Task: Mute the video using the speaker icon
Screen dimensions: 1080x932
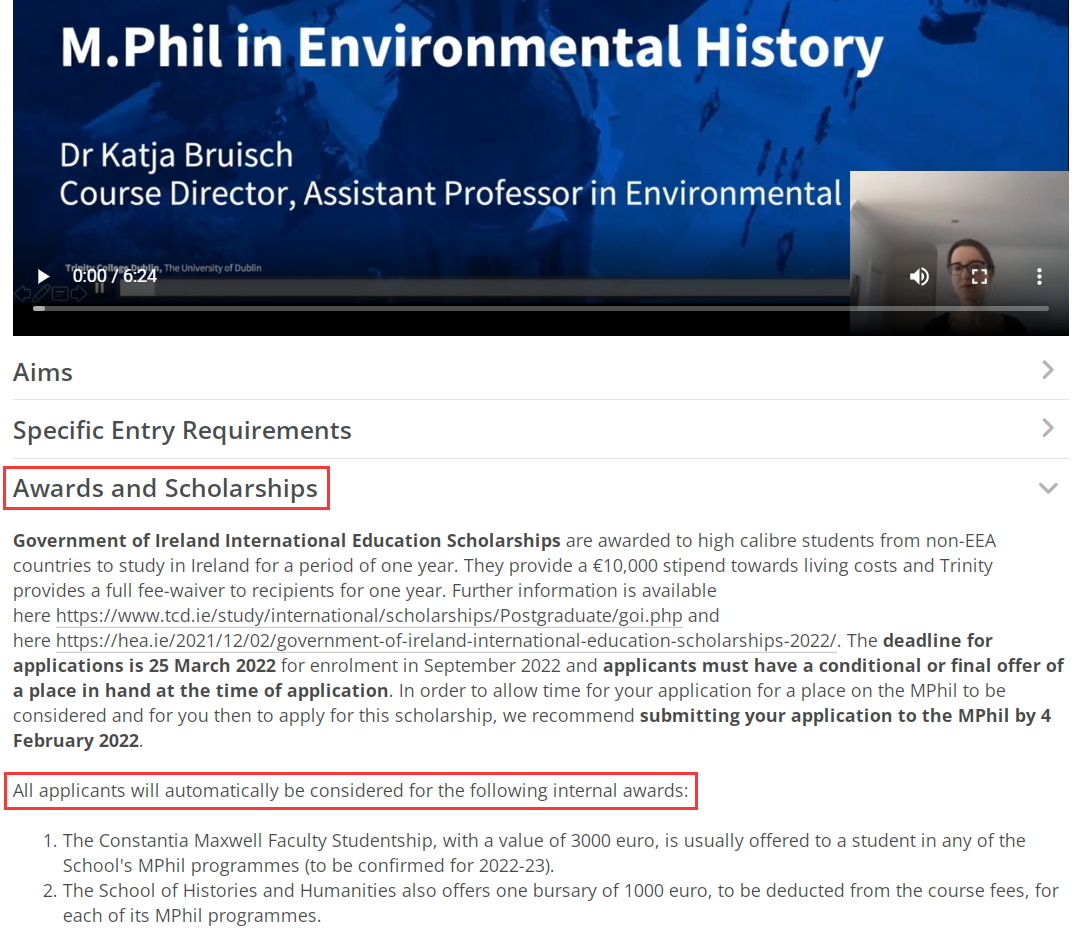Action: coord(919,276)
